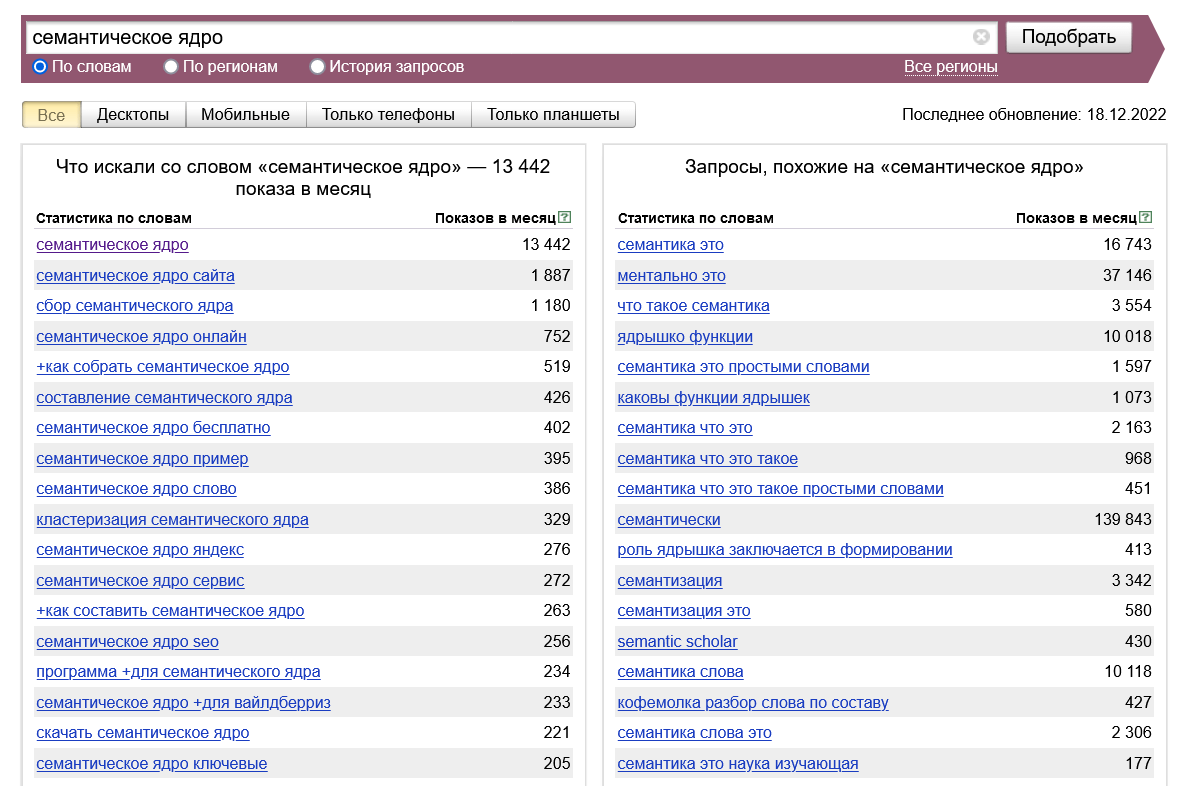The width and height of the screenshot is (1186, 786).
Task: Open the 'Все регионы' region selector
Action: [x=950, y=67]
